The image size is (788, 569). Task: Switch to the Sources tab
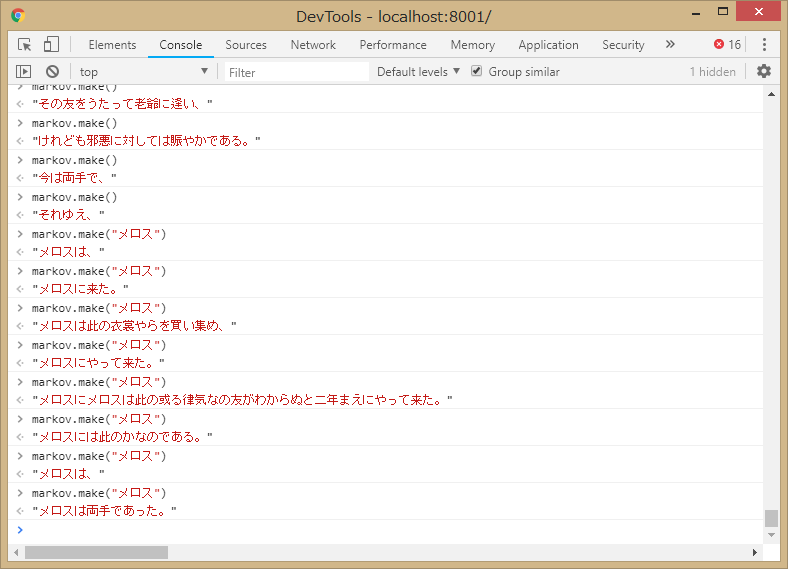246,45
